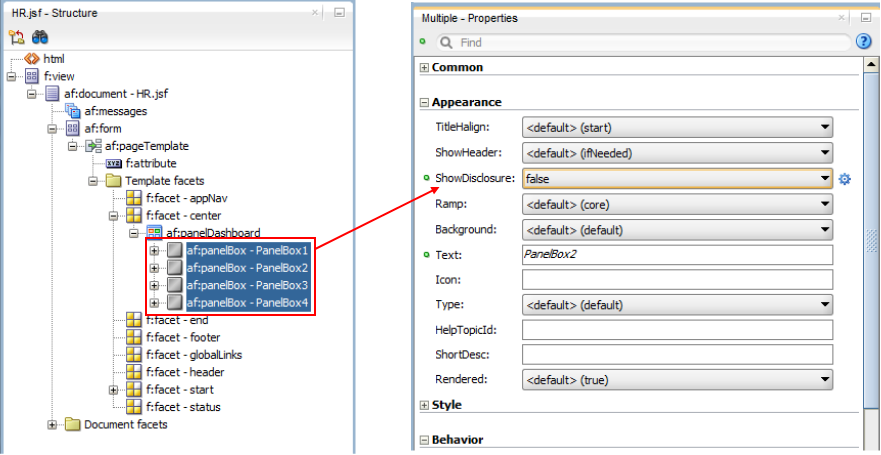Expand the Common properties section
This screenshot has width=881, height=455.
[x=425, y=67]
